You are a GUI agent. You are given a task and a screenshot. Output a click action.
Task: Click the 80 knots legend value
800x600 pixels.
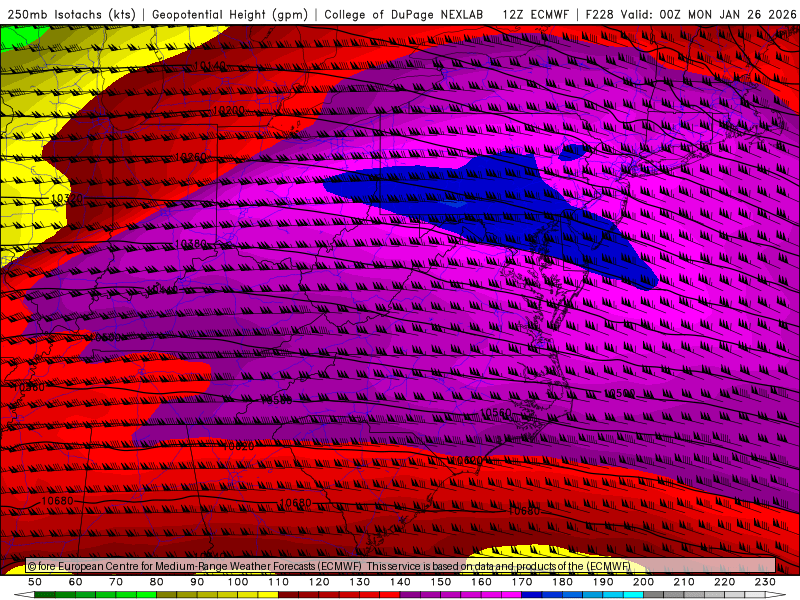tap(157, 582)
